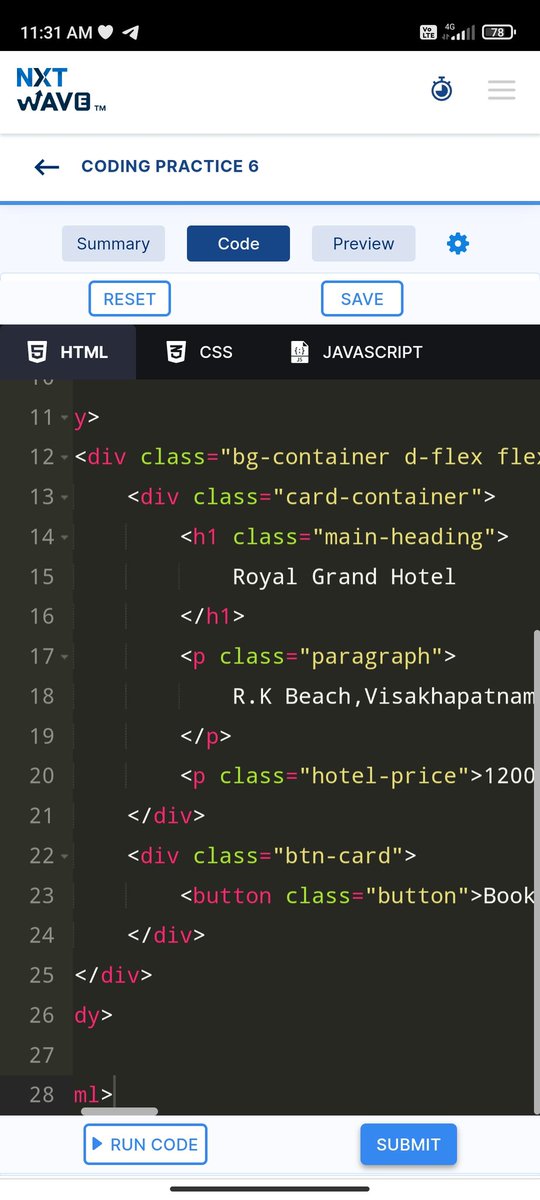
Task: Click the "card-container" class value
Action: pos(377,497)
